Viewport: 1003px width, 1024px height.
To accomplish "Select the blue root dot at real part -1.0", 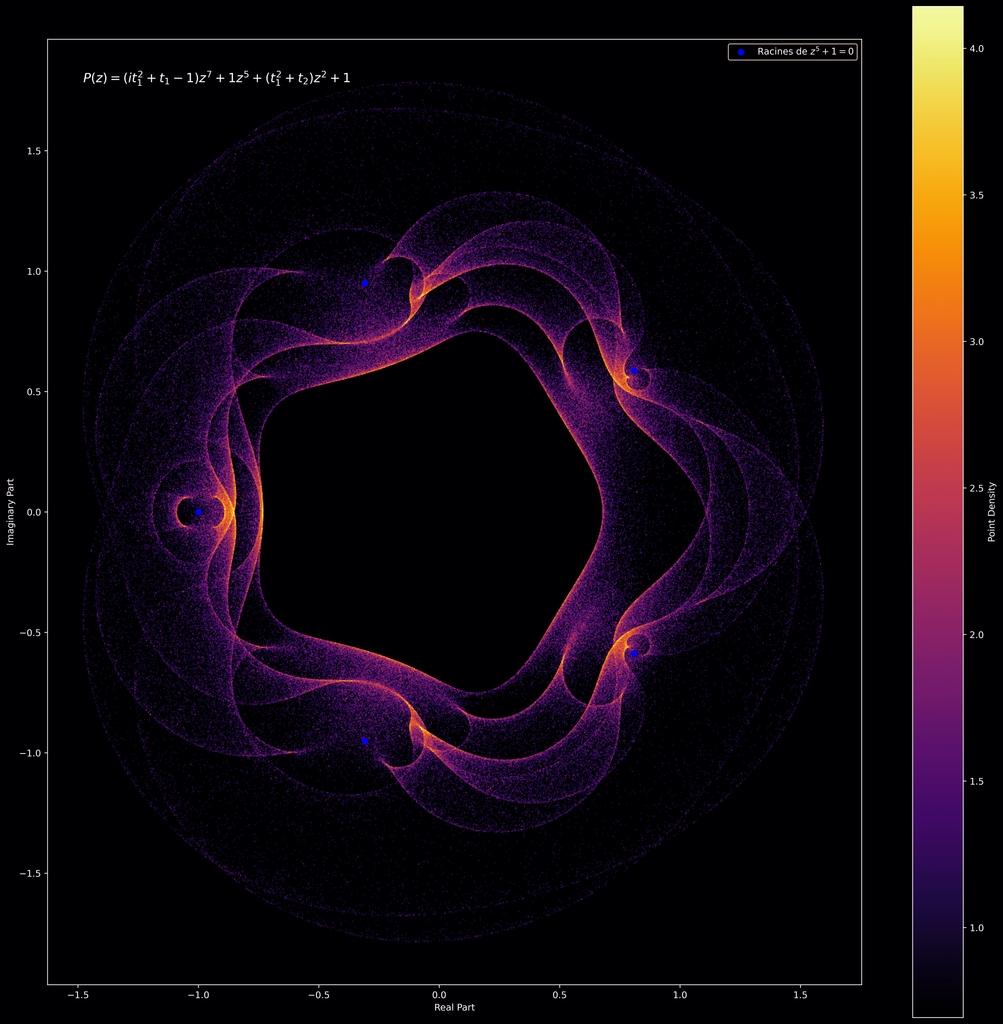I will (199, 512).
